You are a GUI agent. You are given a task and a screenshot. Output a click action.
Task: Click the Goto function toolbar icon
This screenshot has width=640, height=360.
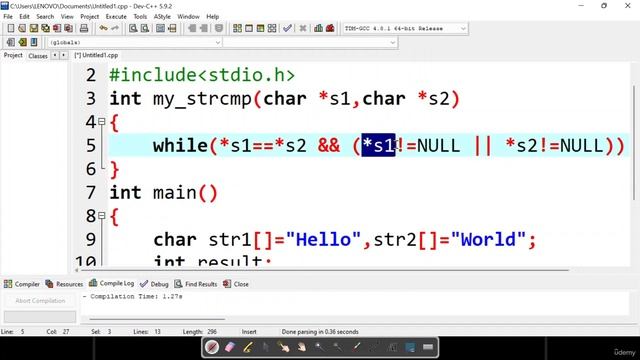pos(160,28)
